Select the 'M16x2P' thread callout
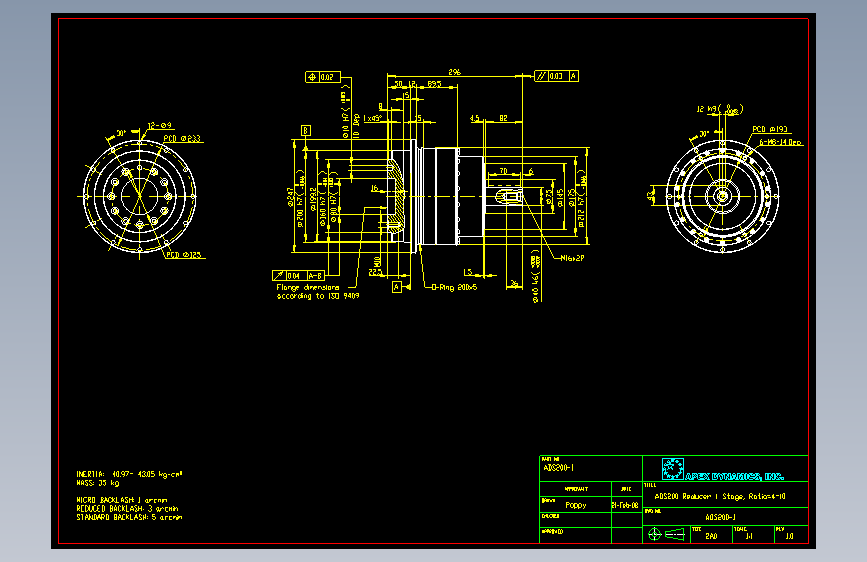This screenshot has width=867, height=562. click(572, 258)
